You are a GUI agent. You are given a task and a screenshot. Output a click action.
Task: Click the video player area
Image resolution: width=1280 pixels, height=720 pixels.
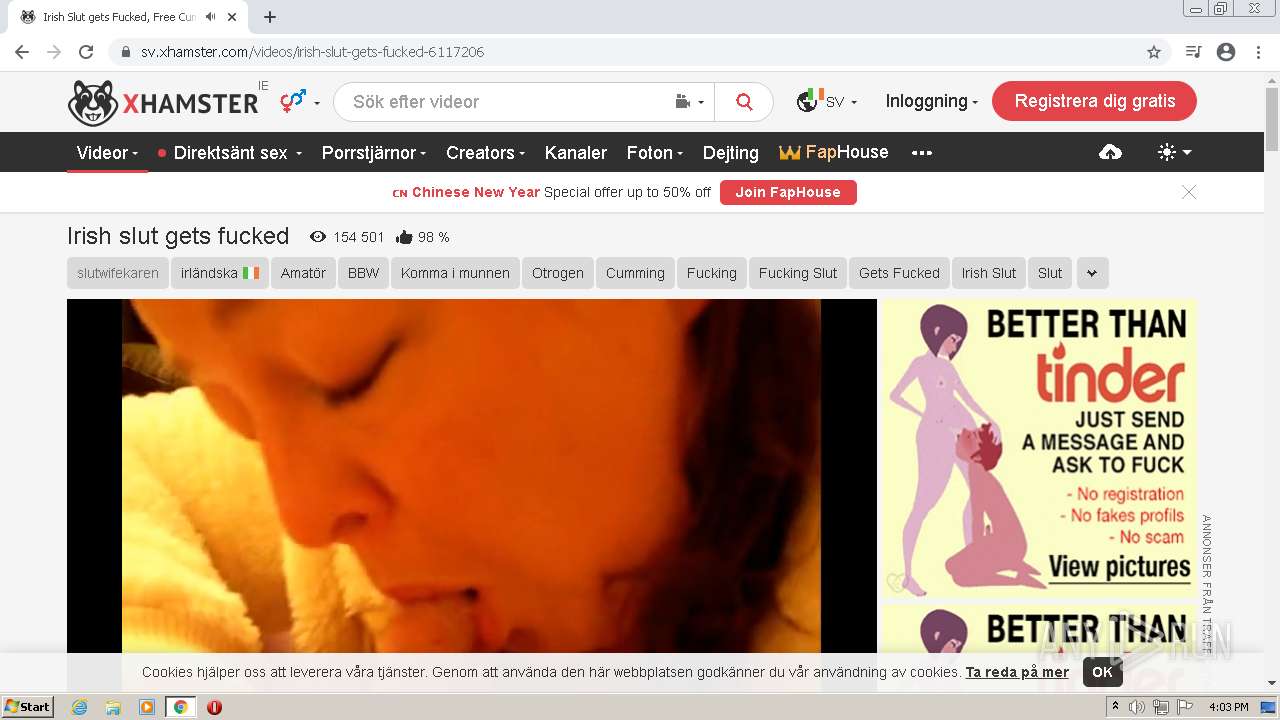[x=471, y=476]
